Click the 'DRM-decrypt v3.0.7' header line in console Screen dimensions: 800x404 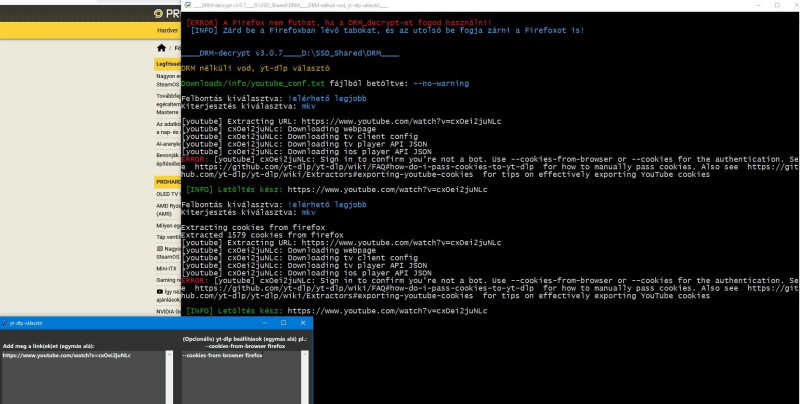point(290,53)
